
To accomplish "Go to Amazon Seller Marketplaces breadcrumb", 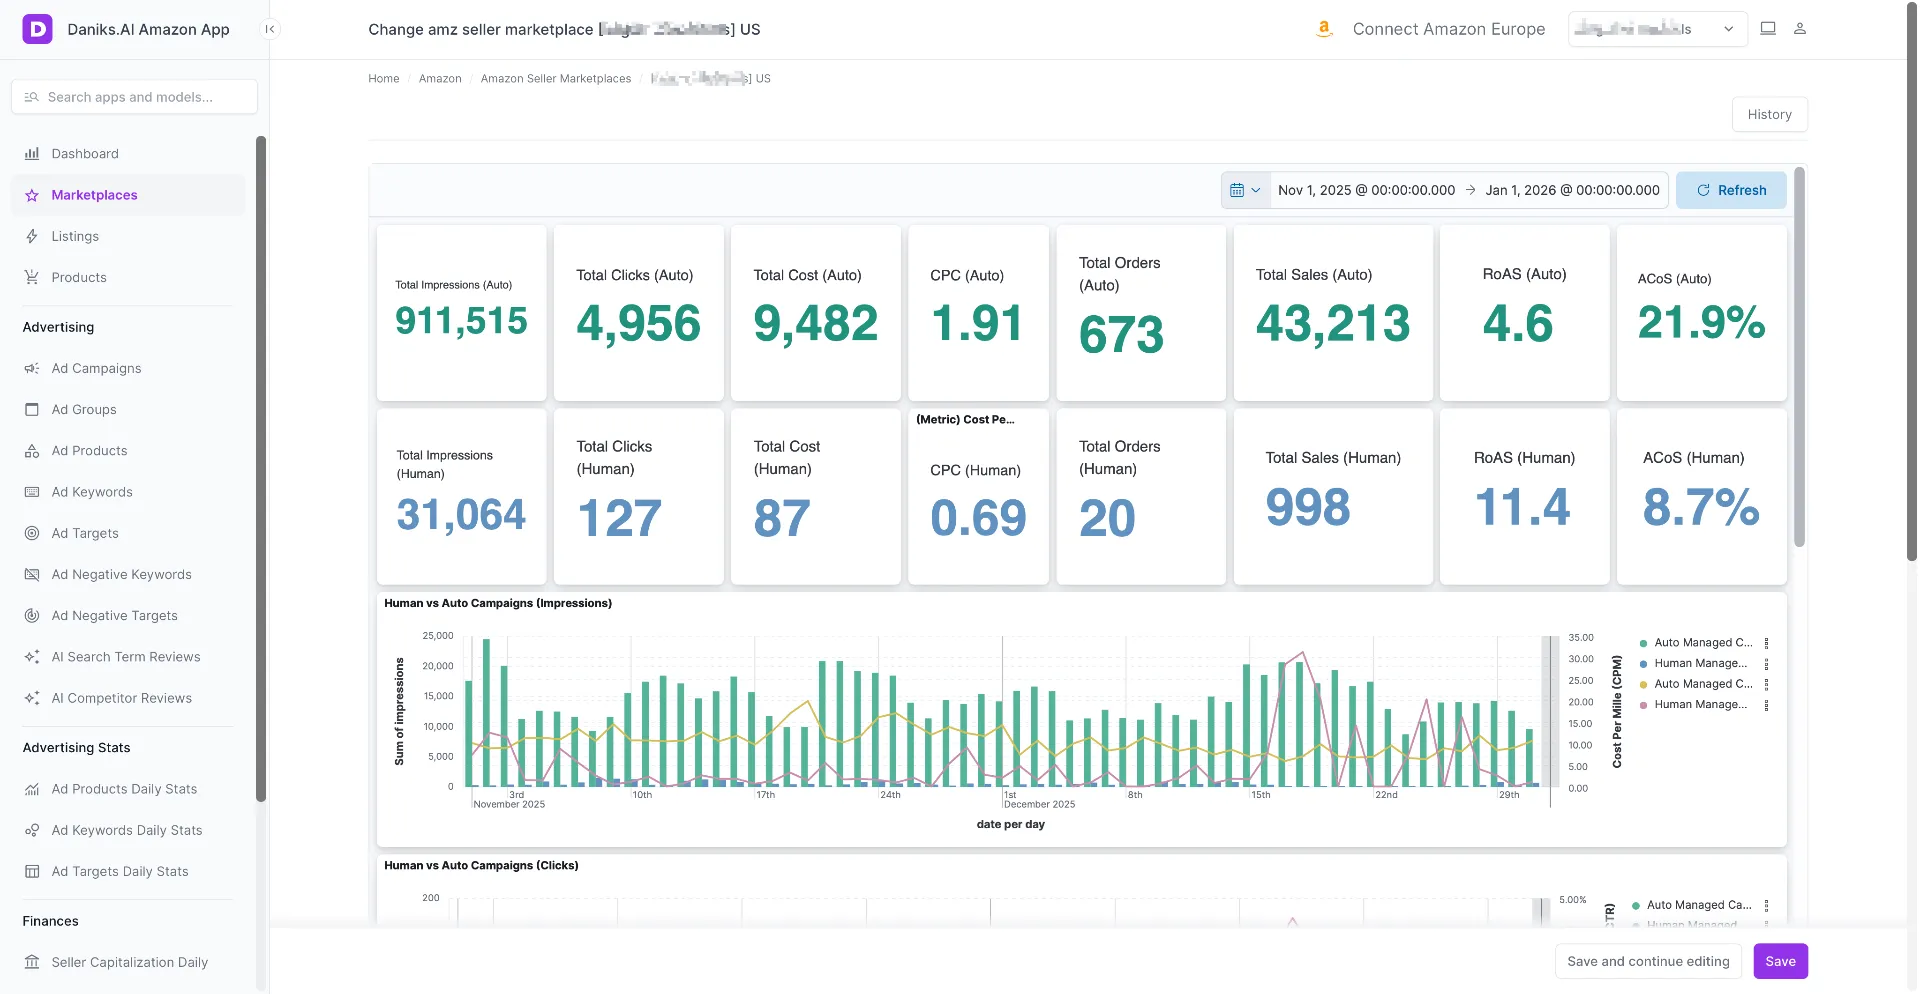I will pyautogui.click(x=556, y=79).
